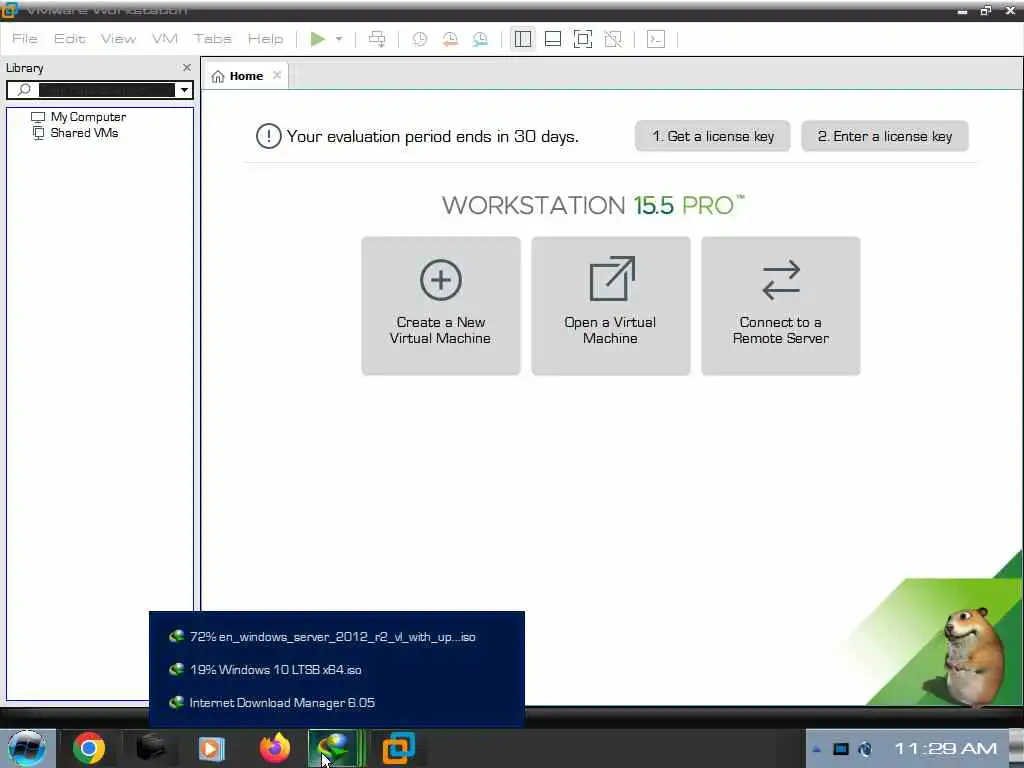Expand the Library search dropdown arrow
Screen dimensions: 1024x768
coord(184,89)
